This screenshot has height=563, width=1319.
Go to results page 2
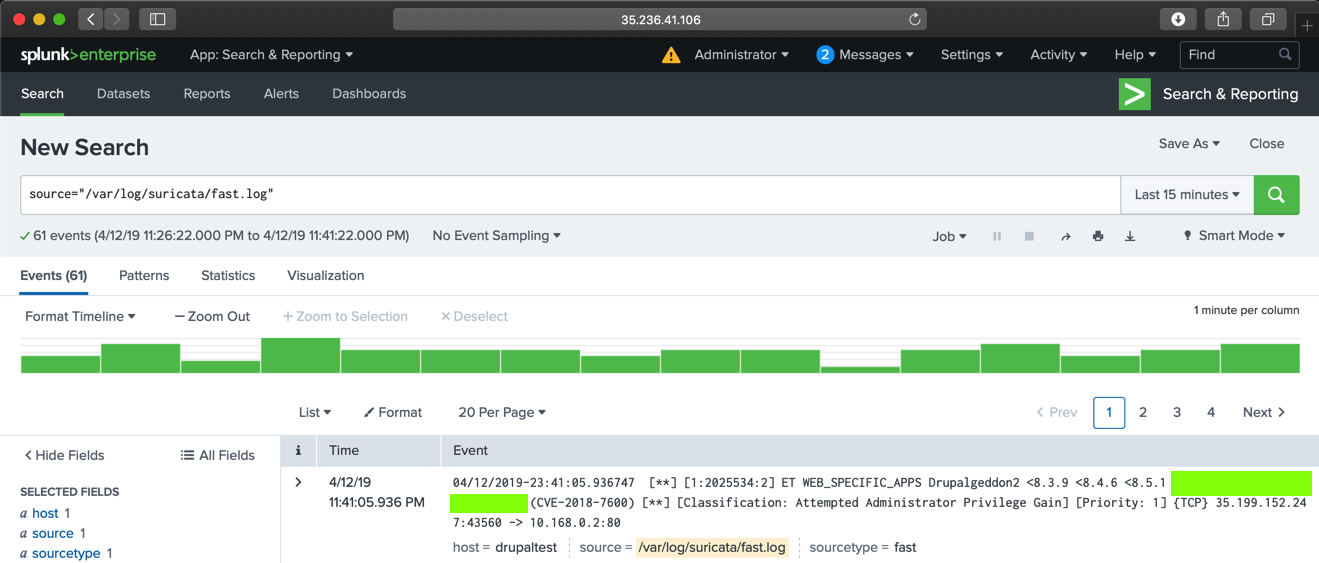(1143, 412)
